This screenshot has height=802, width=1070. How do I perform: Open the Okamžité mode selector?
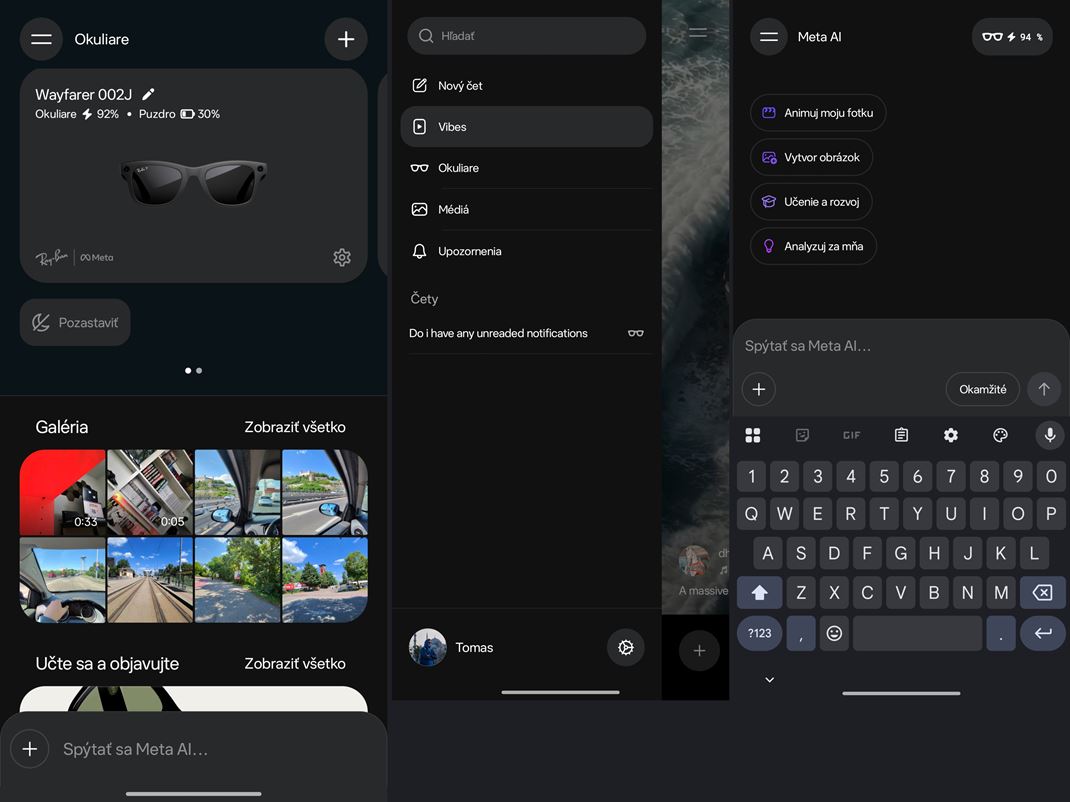pyautogui.click(x=983, y=389)
